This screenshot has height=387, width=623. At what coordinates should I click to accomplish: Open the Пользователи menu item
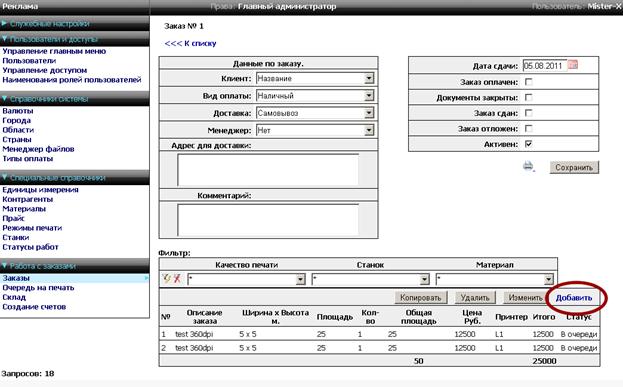pyautogui.click(x=29, y=61)
